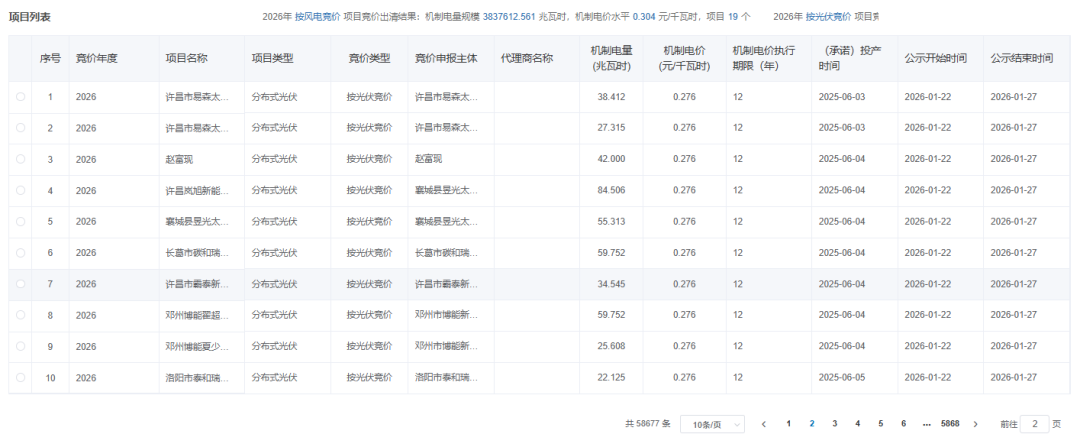1080x447 pixels.
Task: Click the 按风电竞价 link in summary
Action: point(317,17)
